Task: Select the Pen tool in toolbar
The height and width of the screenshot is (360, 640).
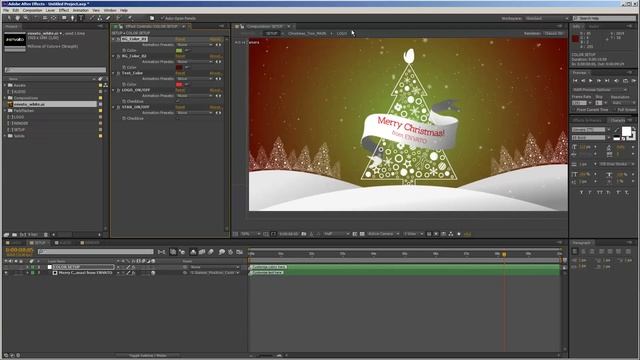Action: pyautogui.click(x=73, y=18)
